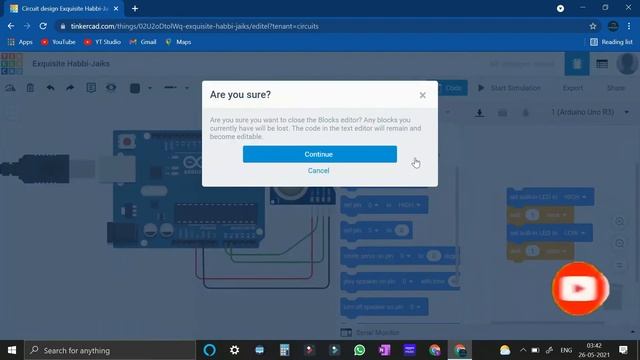Image resolution: width=640 pixels, height=360 pixels.
Task: Open the YT Studio bookmark
Action: click(102, 42)
